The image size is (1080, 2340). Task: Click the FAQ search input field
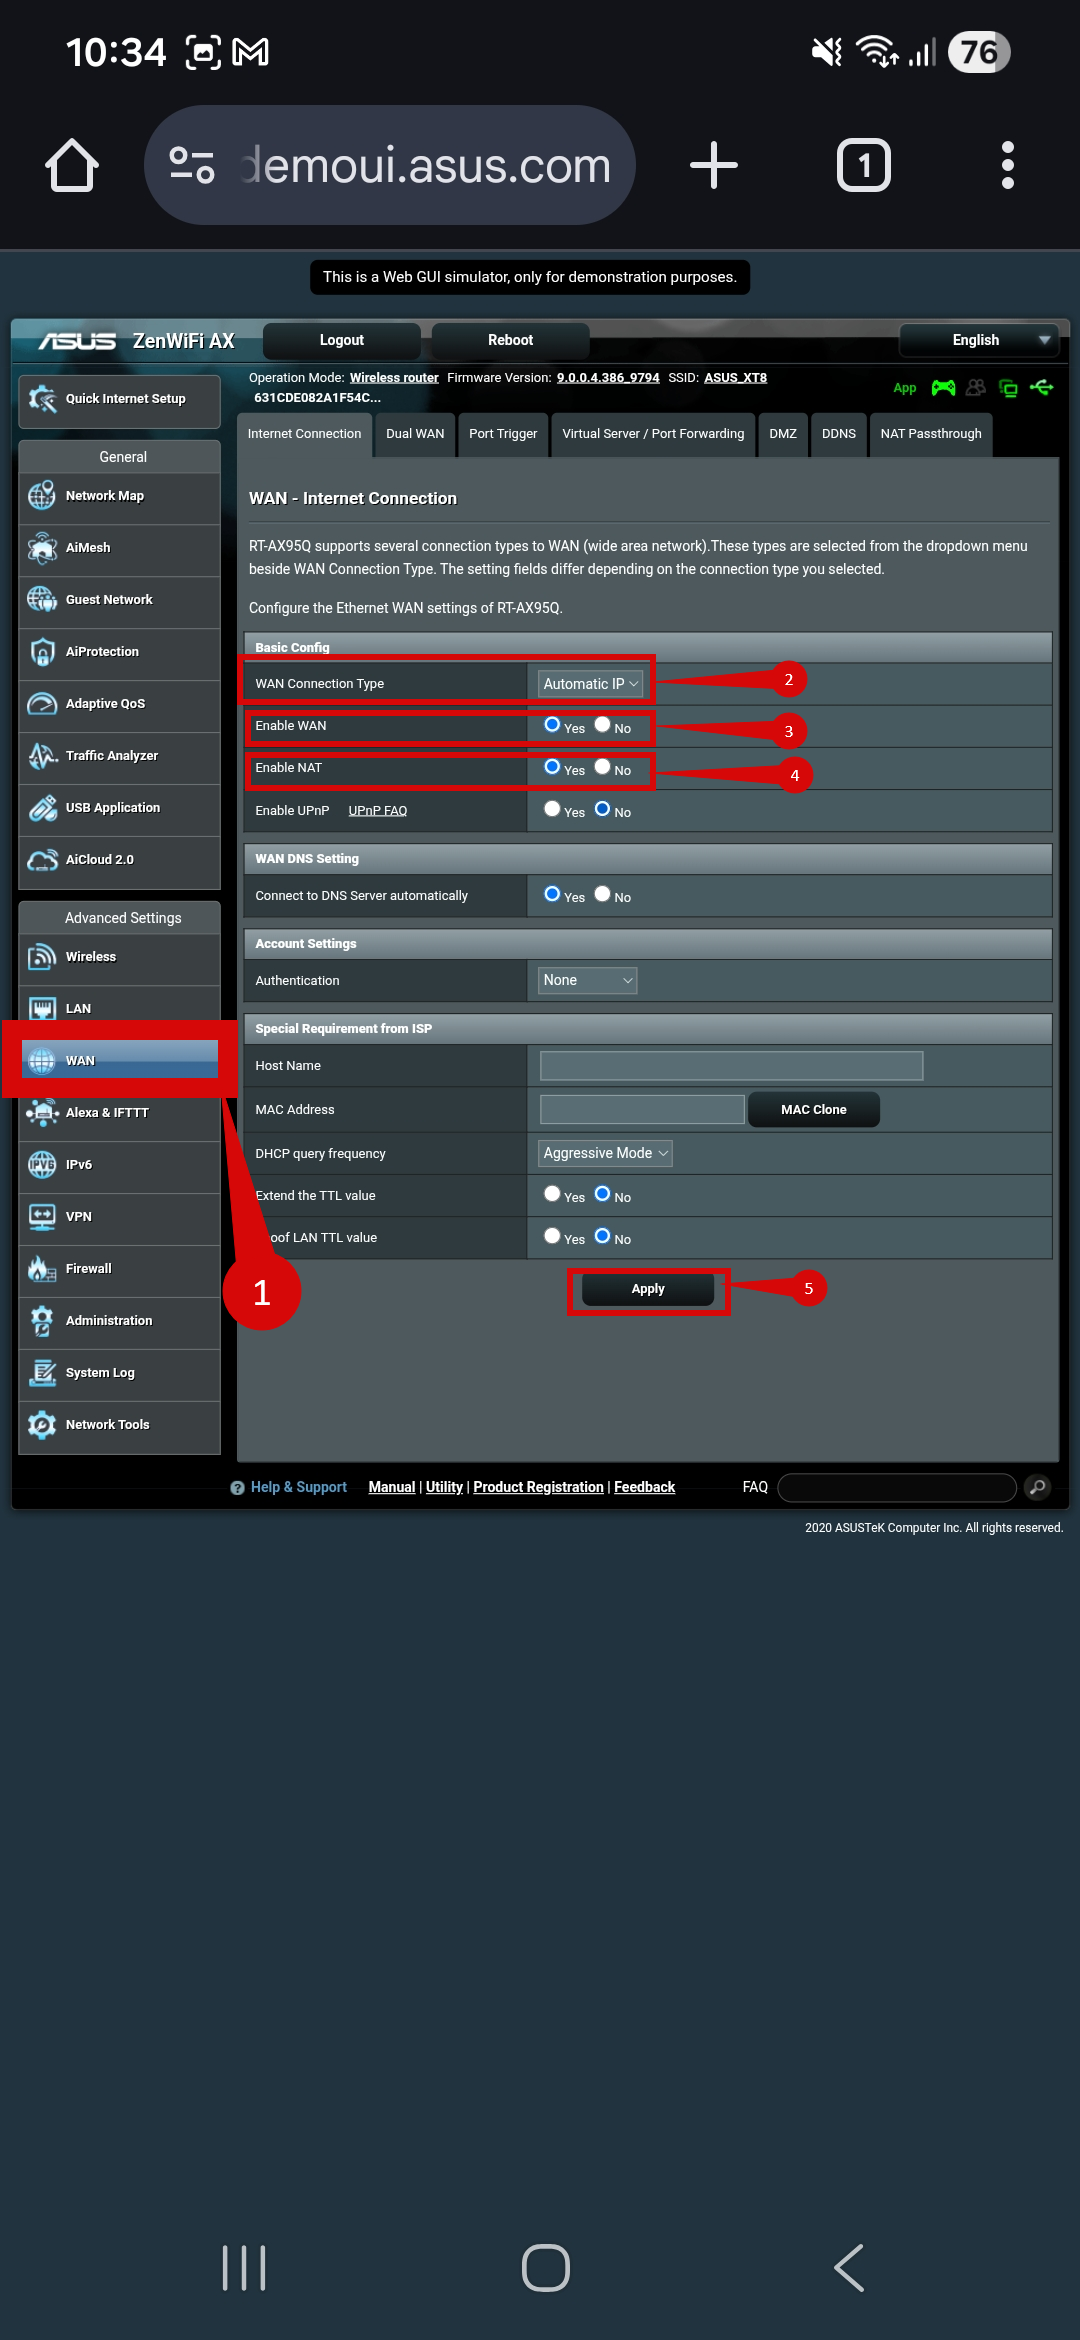(897, 1487)
